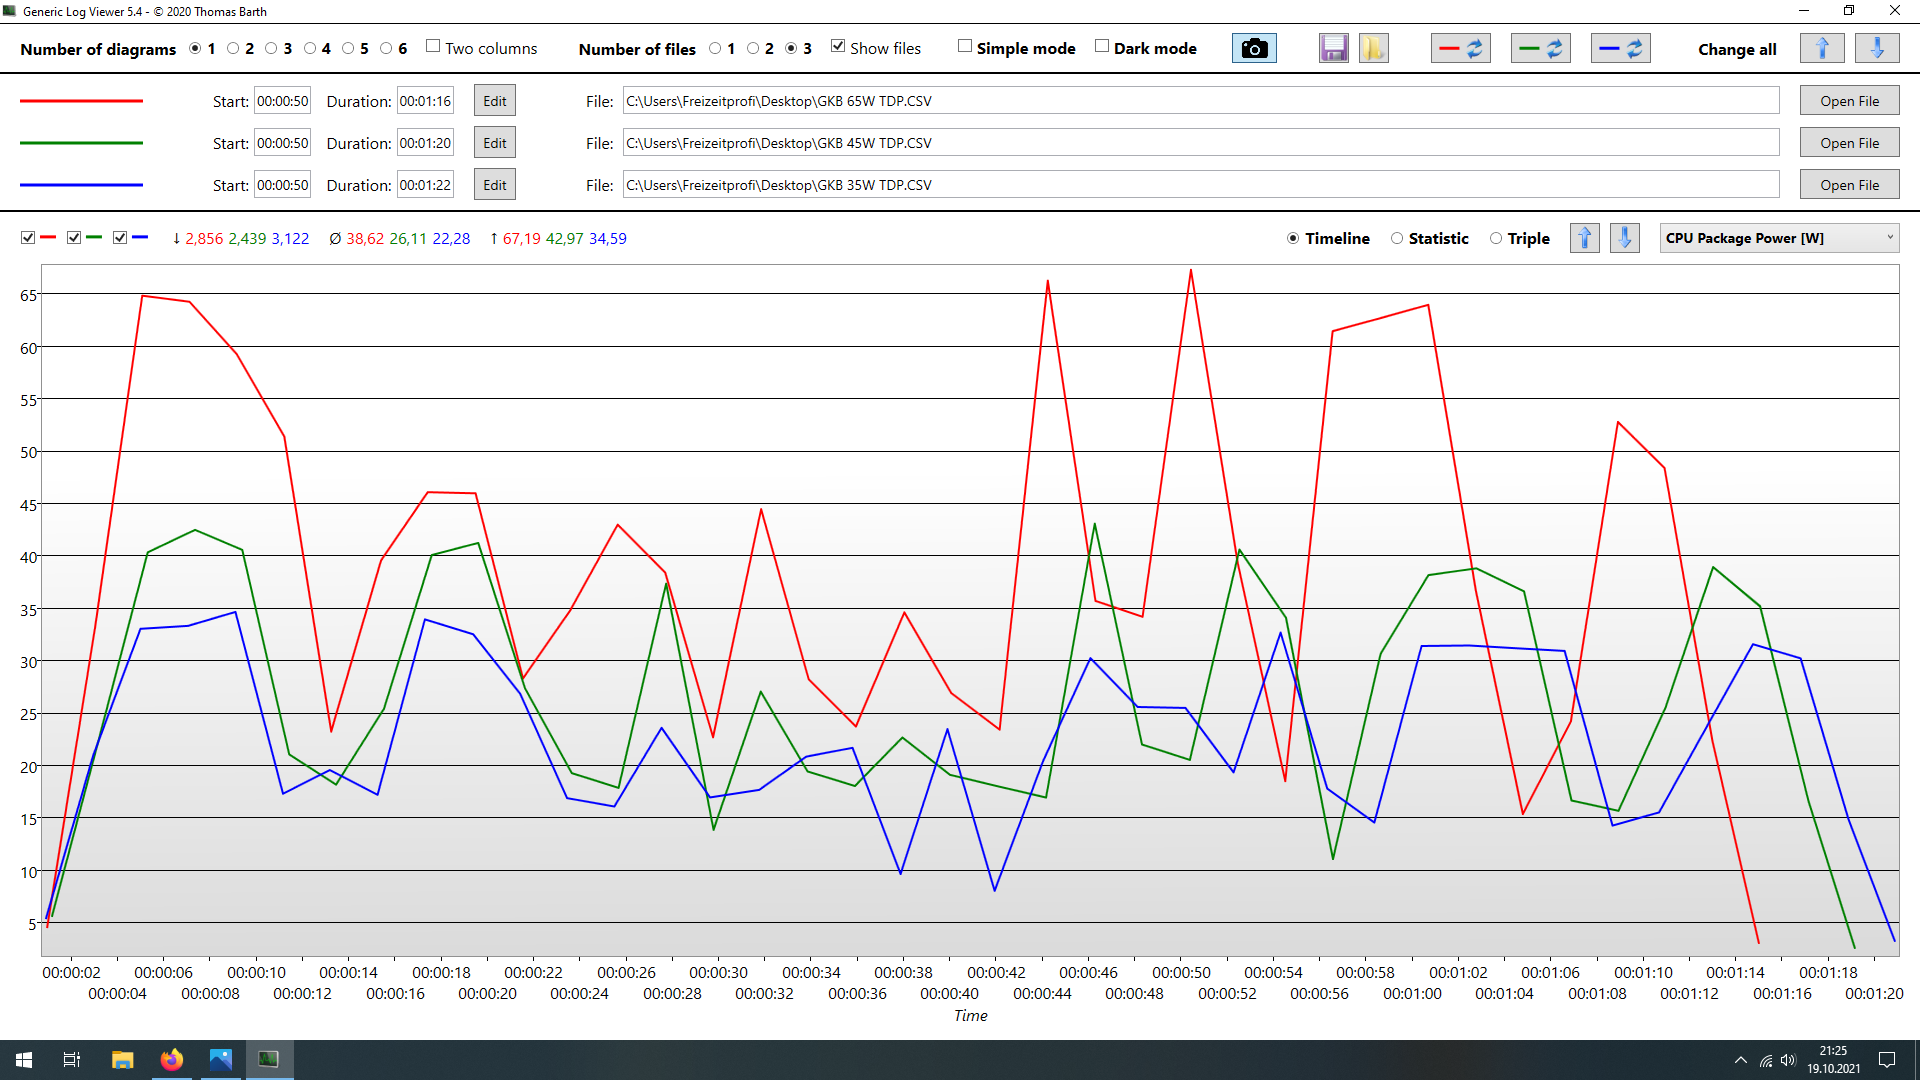Hide the green curve via its checkbox
This screenshot has height=1080, width=1920.
[74, 238]
